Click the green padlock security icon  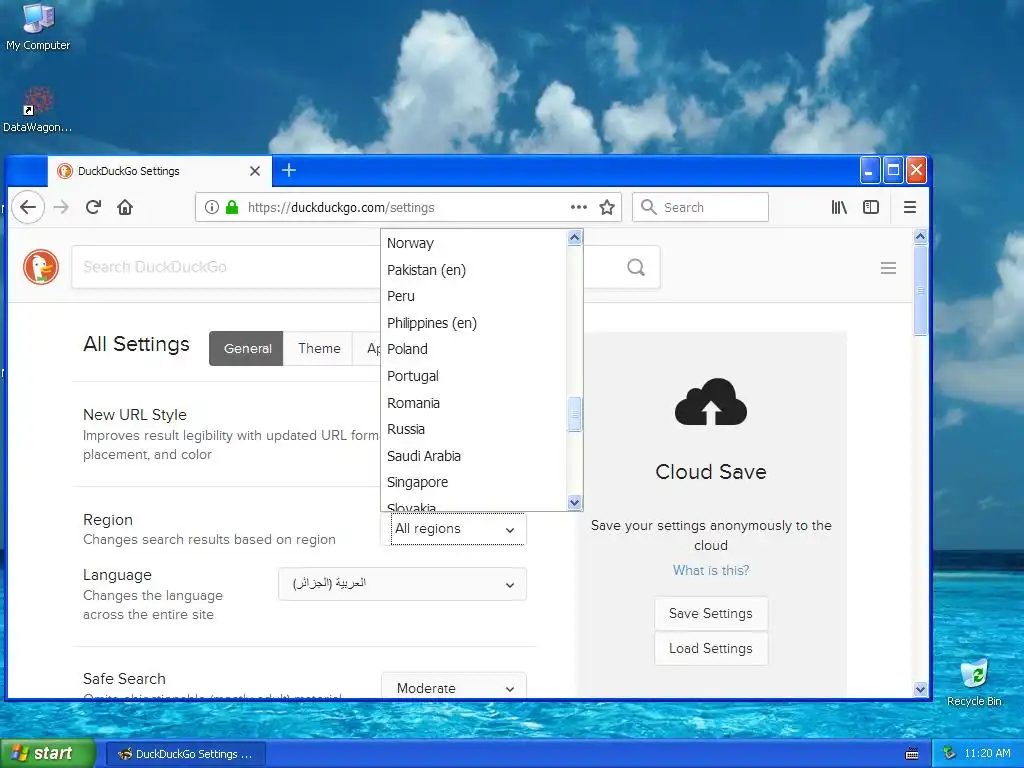[231, 208]
